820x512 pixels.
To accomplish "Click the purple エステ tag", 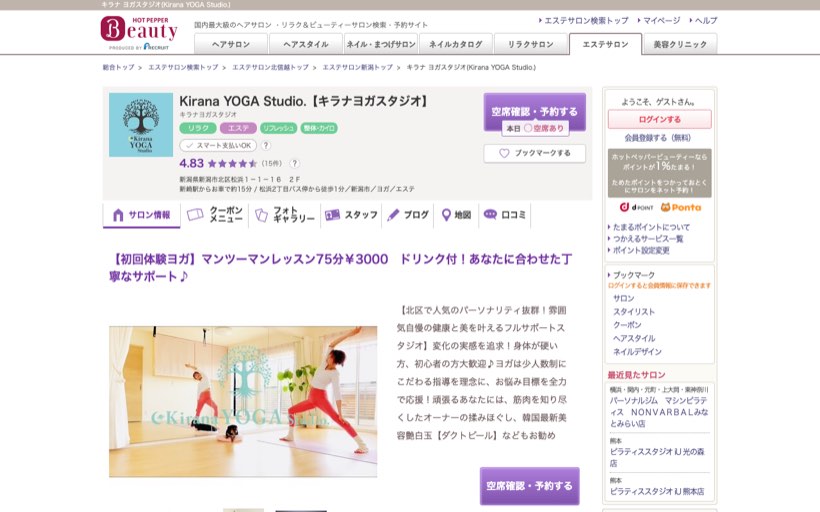I will 238,128.
